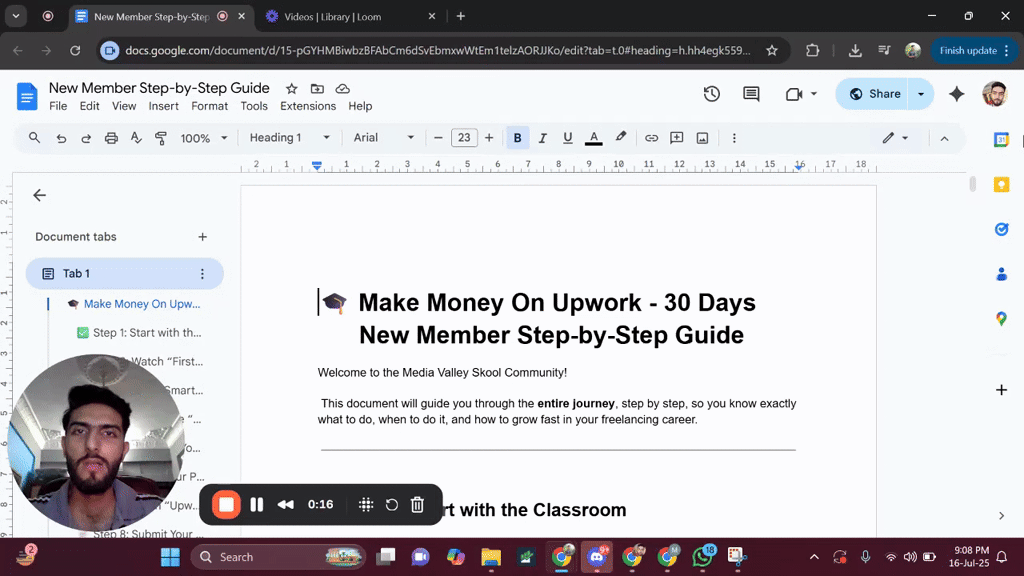
Task: Bookmark this page in Chrome
Action: click(x=772, y=50)
